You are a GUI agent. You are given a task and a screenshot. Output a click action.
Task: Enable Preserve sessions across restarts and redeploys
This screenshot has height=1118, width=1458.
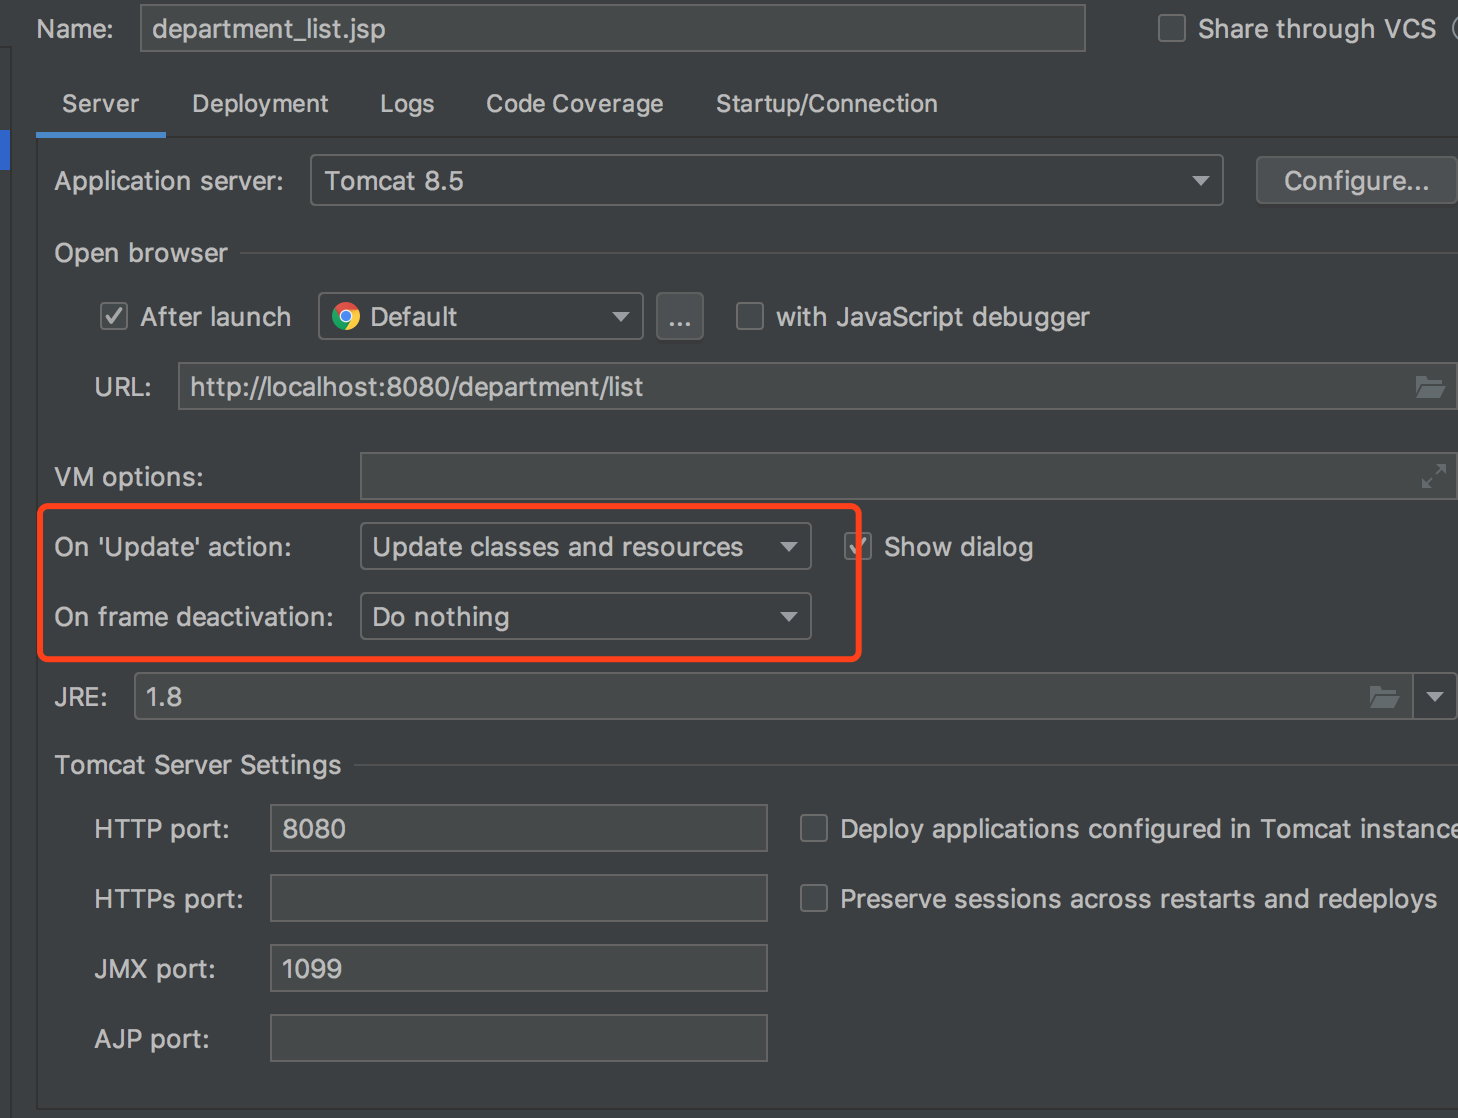click(x=814, y=899)
